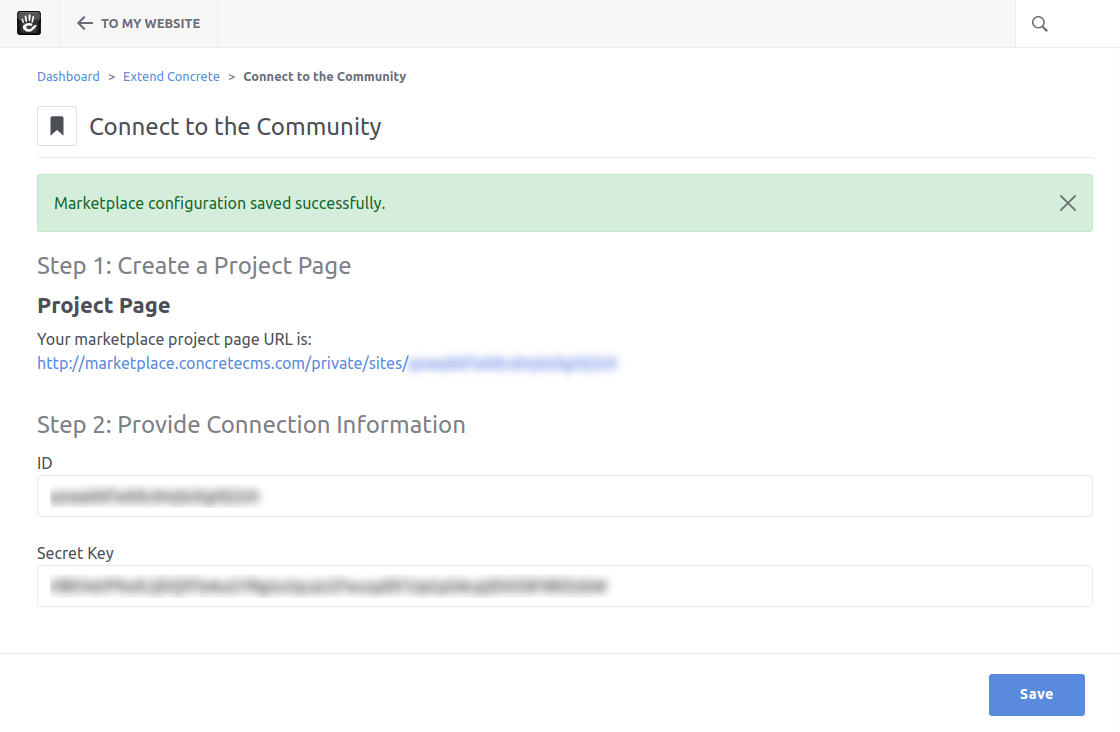Click 'Step 1: Create a Project Page' heading
Viewport: 1120px width, 732px height.
click(194, 266)
